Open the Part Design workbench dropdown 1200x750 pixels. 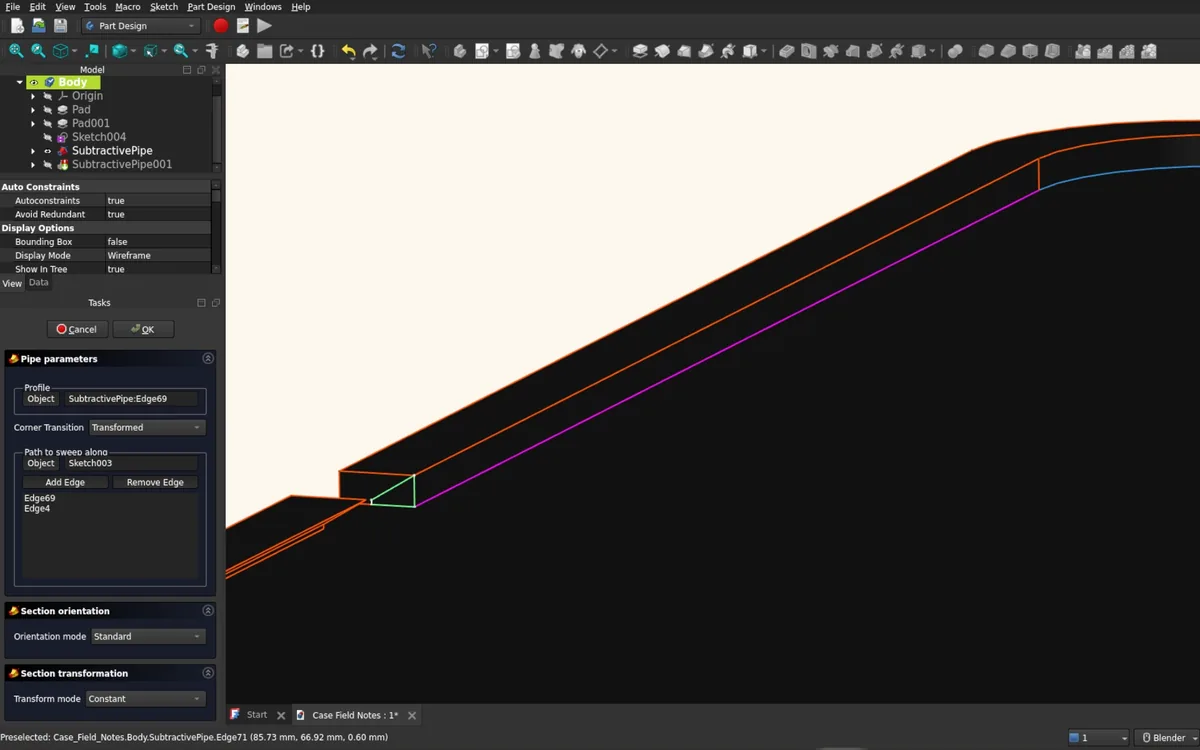[x=141, y=26]
